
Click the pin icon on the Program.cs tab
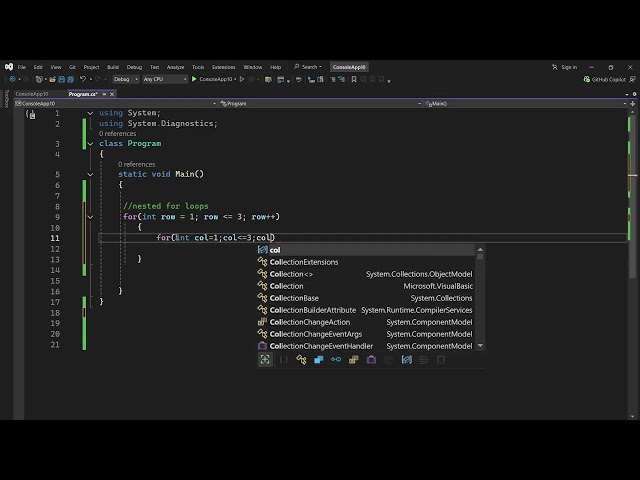[x=104, y=94]
